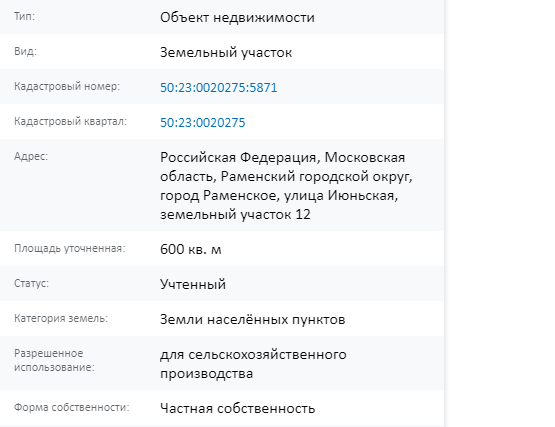Open cadastral quarter link 50:23:0020275
The height and width of the screenshot is (427, 555).
pyautogui.click(x=202, y=123)
